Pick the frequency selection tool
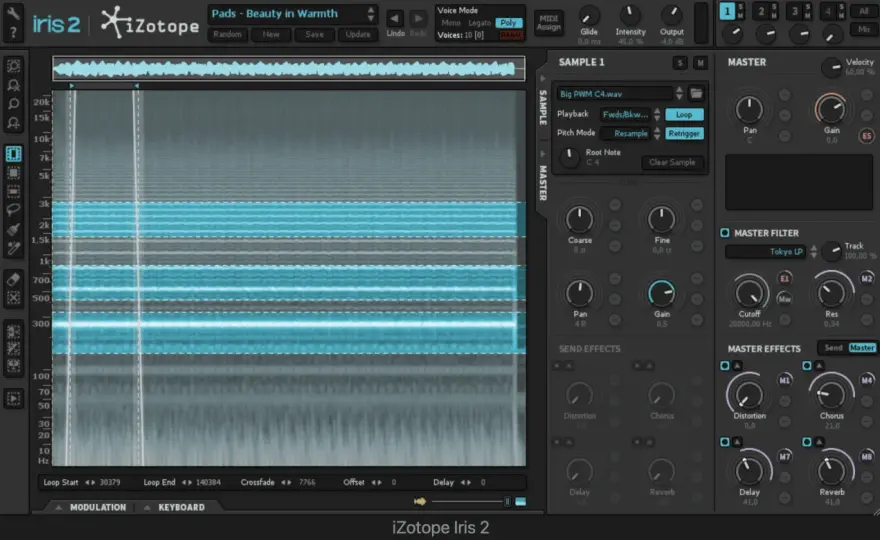 coord(13,191)
